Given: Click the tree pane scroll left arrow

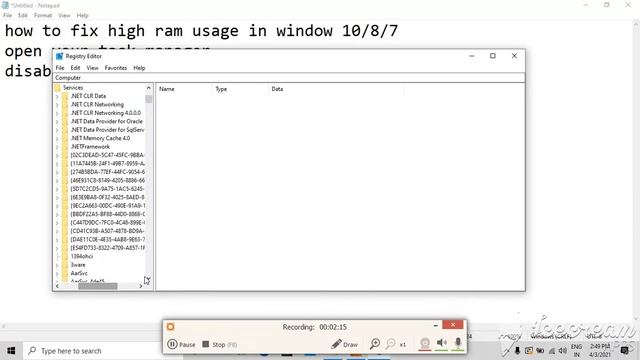Looking at the screenshot, I should [57, 286].
